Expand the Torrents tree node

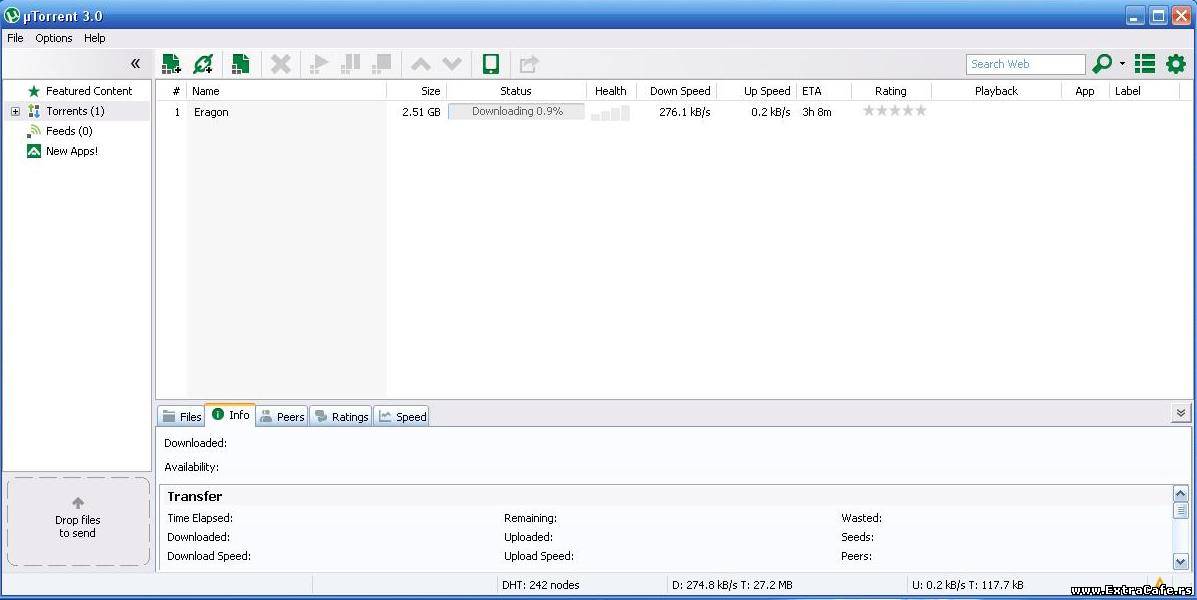[15, 111]
